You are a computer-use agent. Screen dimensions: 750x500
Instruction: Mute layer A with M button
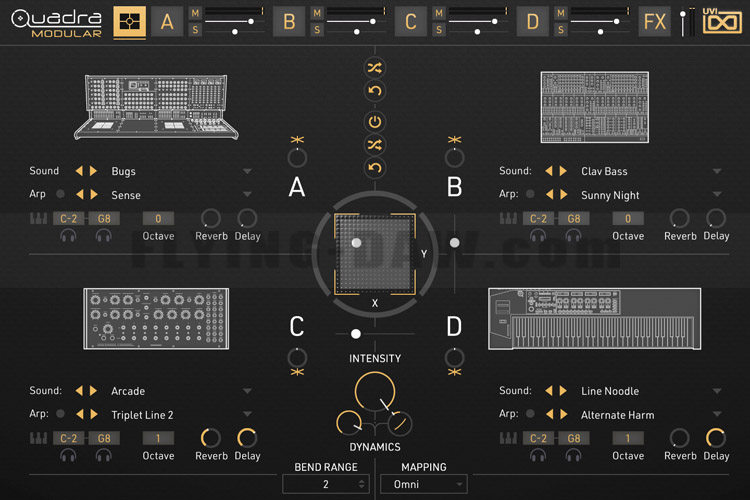tap(195, 14)
